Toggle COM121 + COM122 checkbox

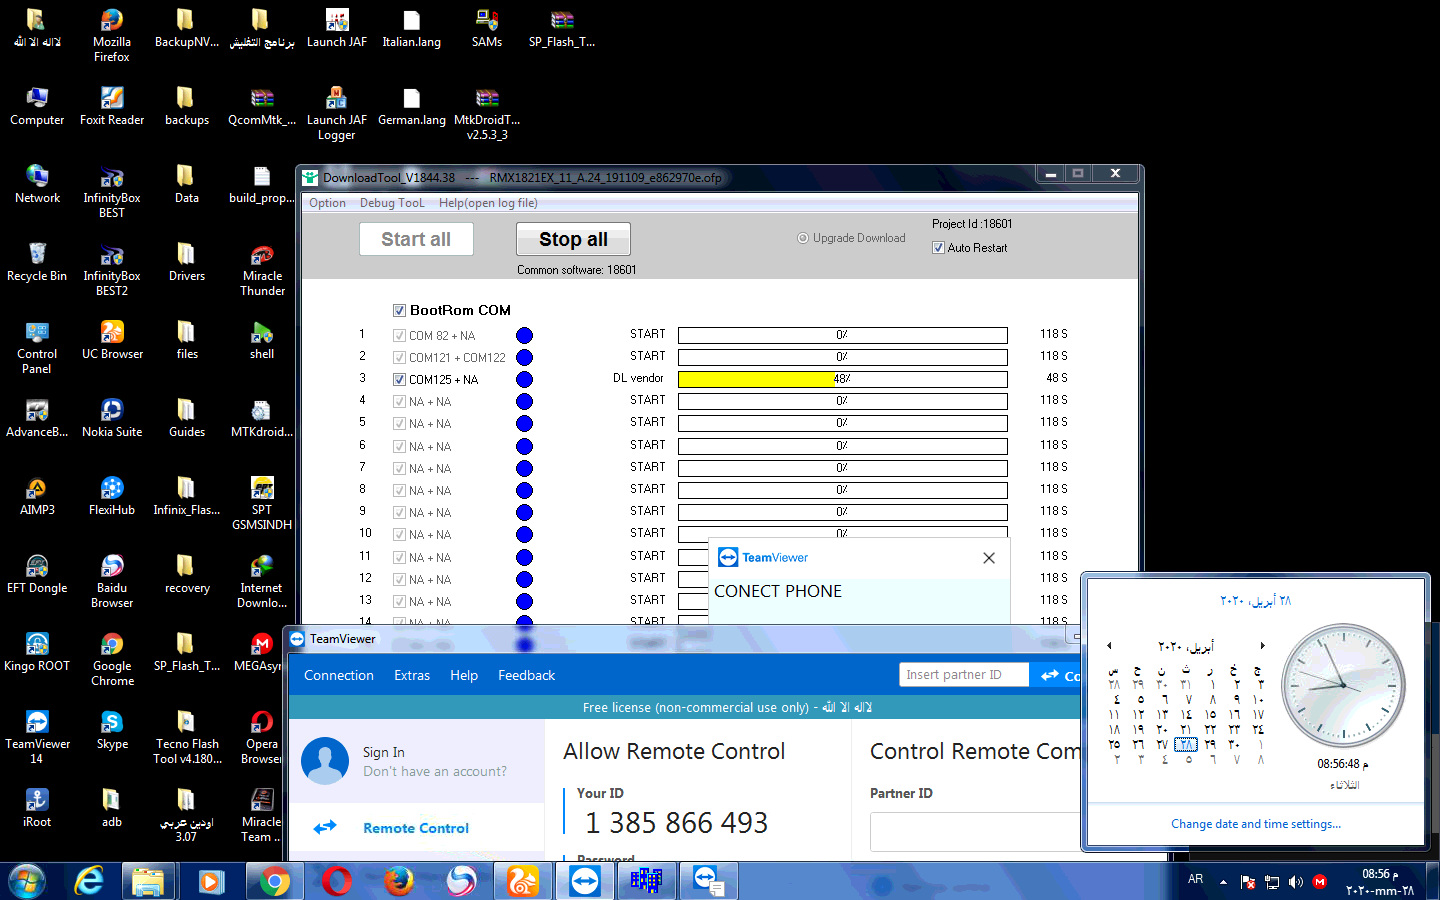[x=399, y=357]
